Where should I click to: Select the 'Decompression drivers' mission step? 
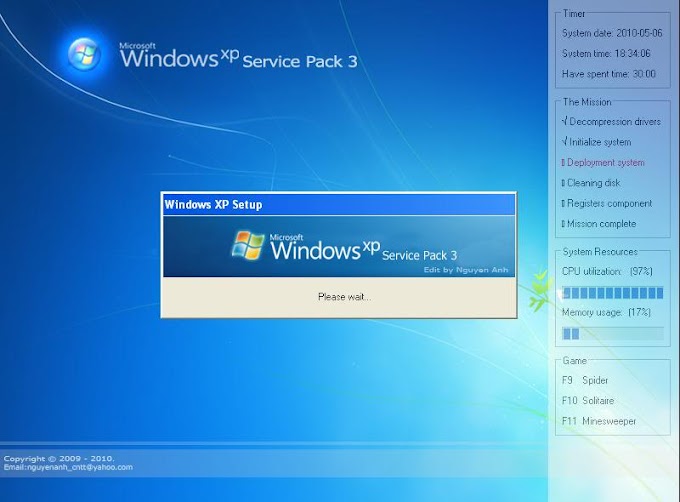tap(611, 122)
